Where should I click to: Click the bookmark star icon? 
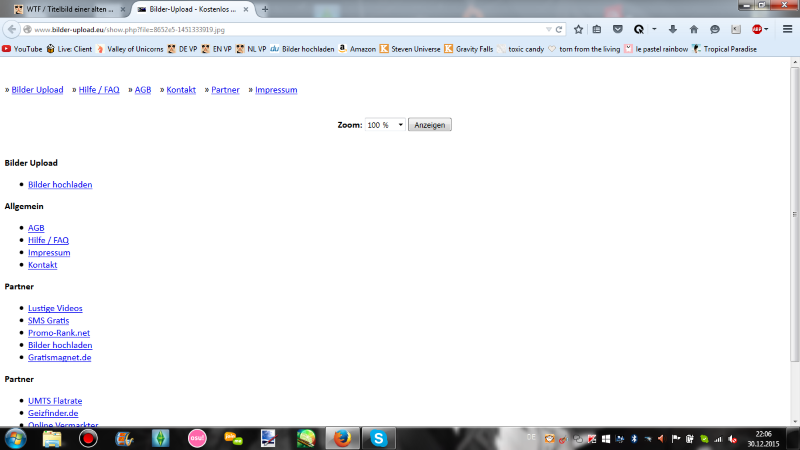(578, 29)
